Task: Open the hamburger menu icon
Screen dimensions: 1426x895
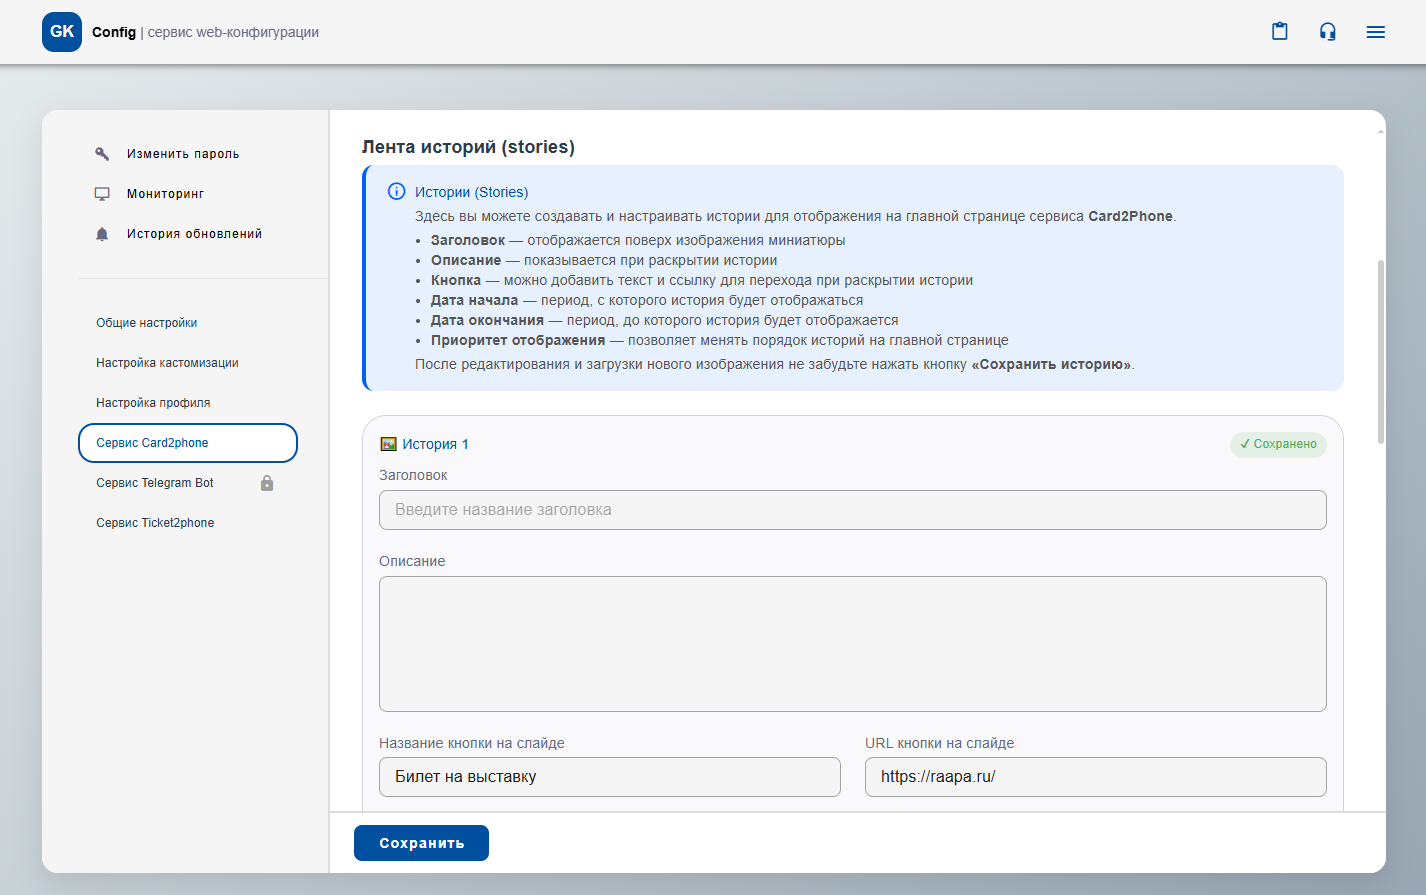Action: 1375,32
